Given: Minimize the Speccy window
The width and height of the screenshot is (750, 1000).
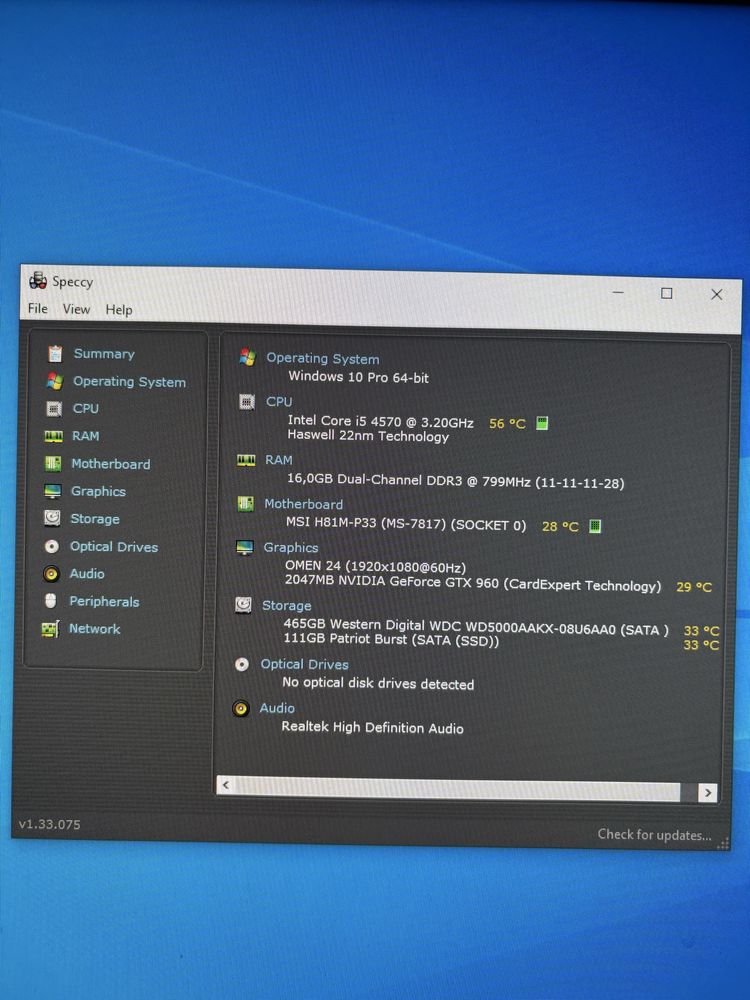Looking at the screenshot, I should point(618,292).
